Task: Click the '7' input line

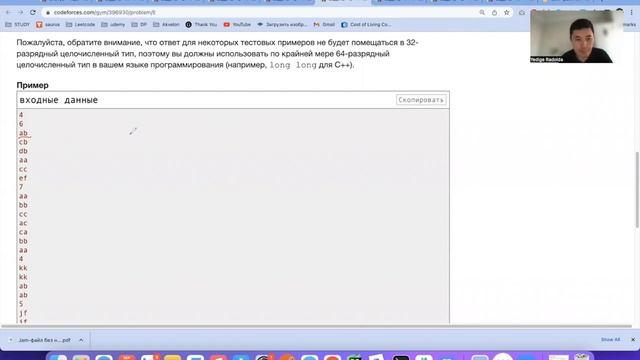Action: pos(21,187)
